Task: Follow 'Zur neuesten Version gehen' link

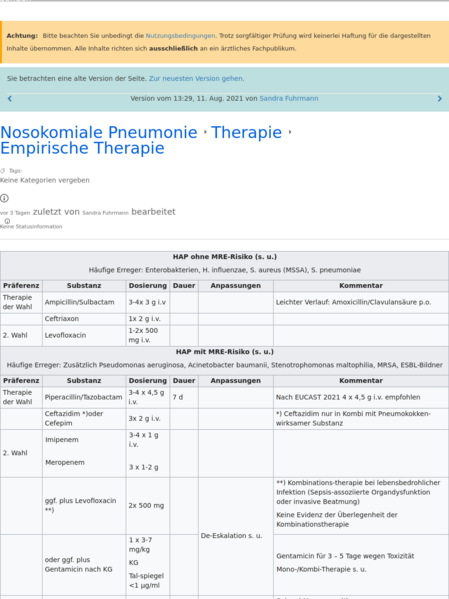Action: (x=196, y=78)
